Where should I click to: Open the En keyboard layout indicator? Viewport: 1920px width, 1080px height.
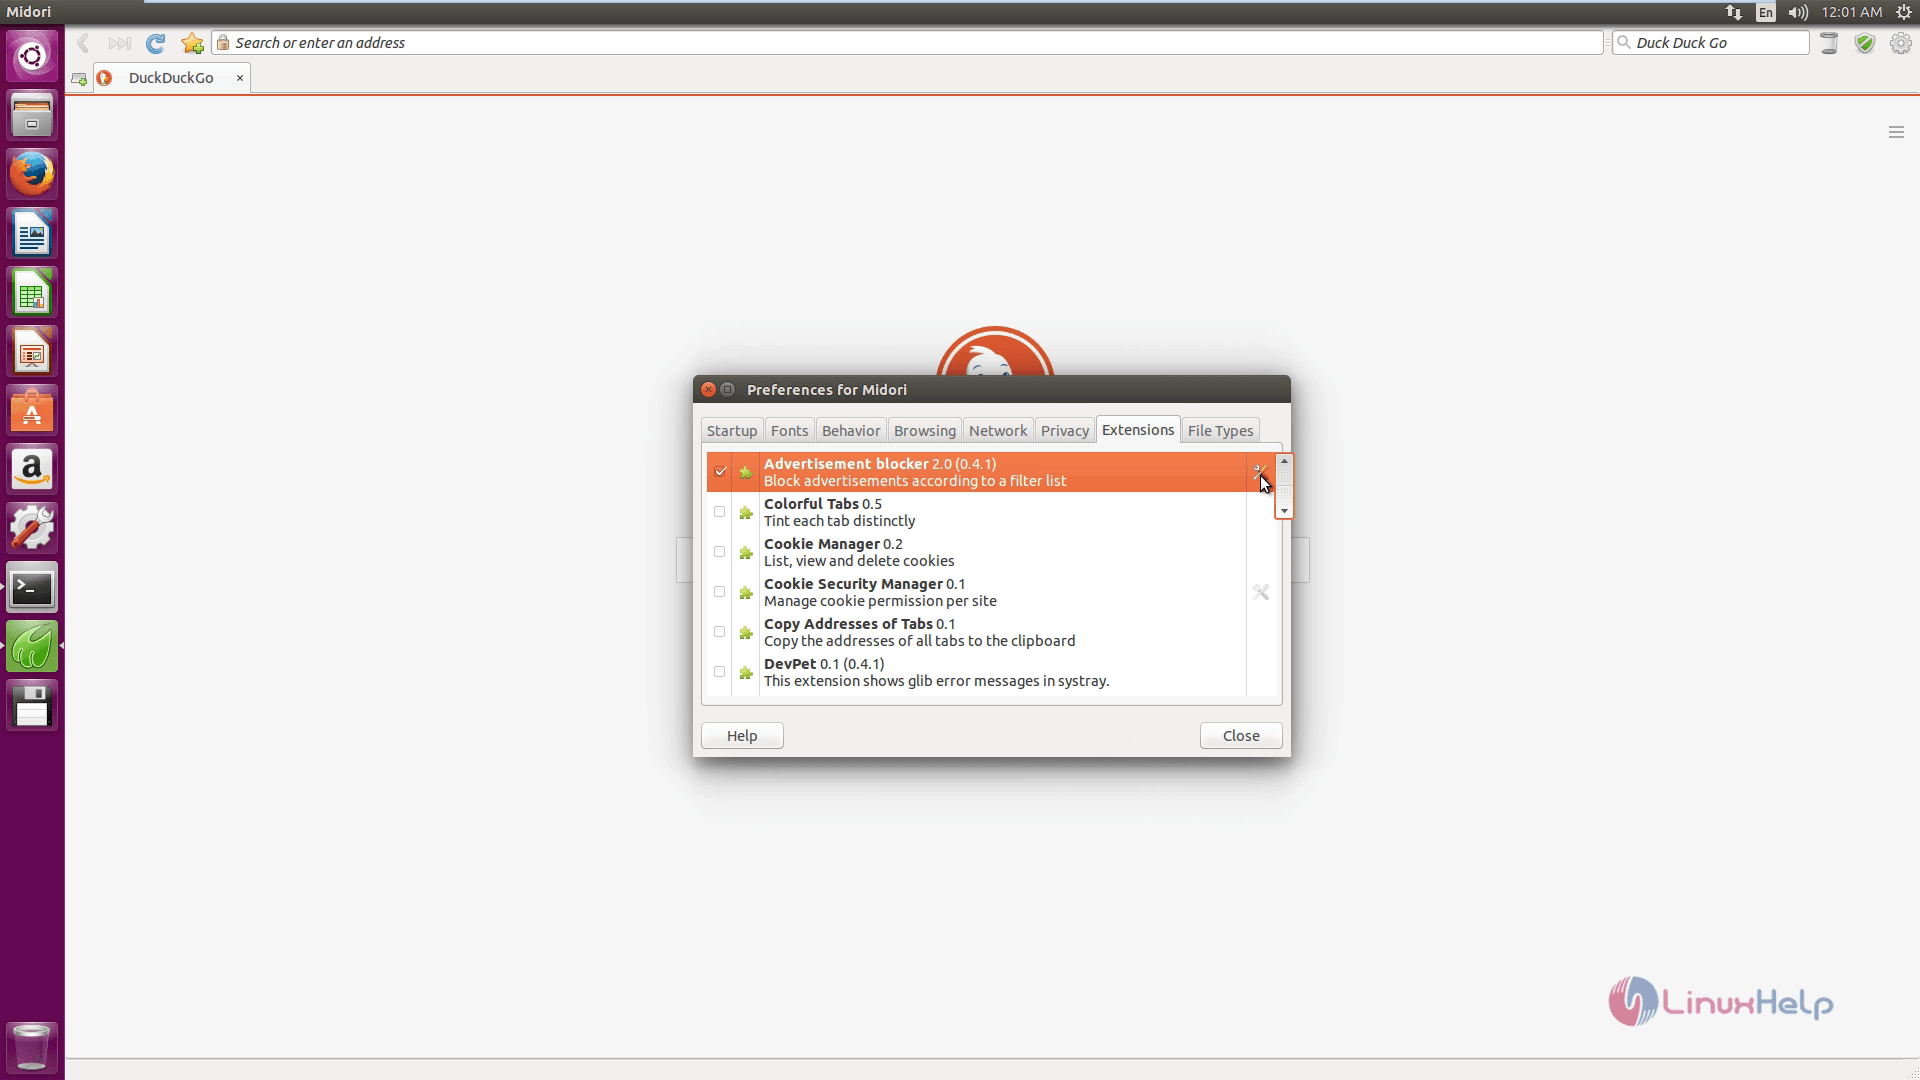tap(1766, 12)
